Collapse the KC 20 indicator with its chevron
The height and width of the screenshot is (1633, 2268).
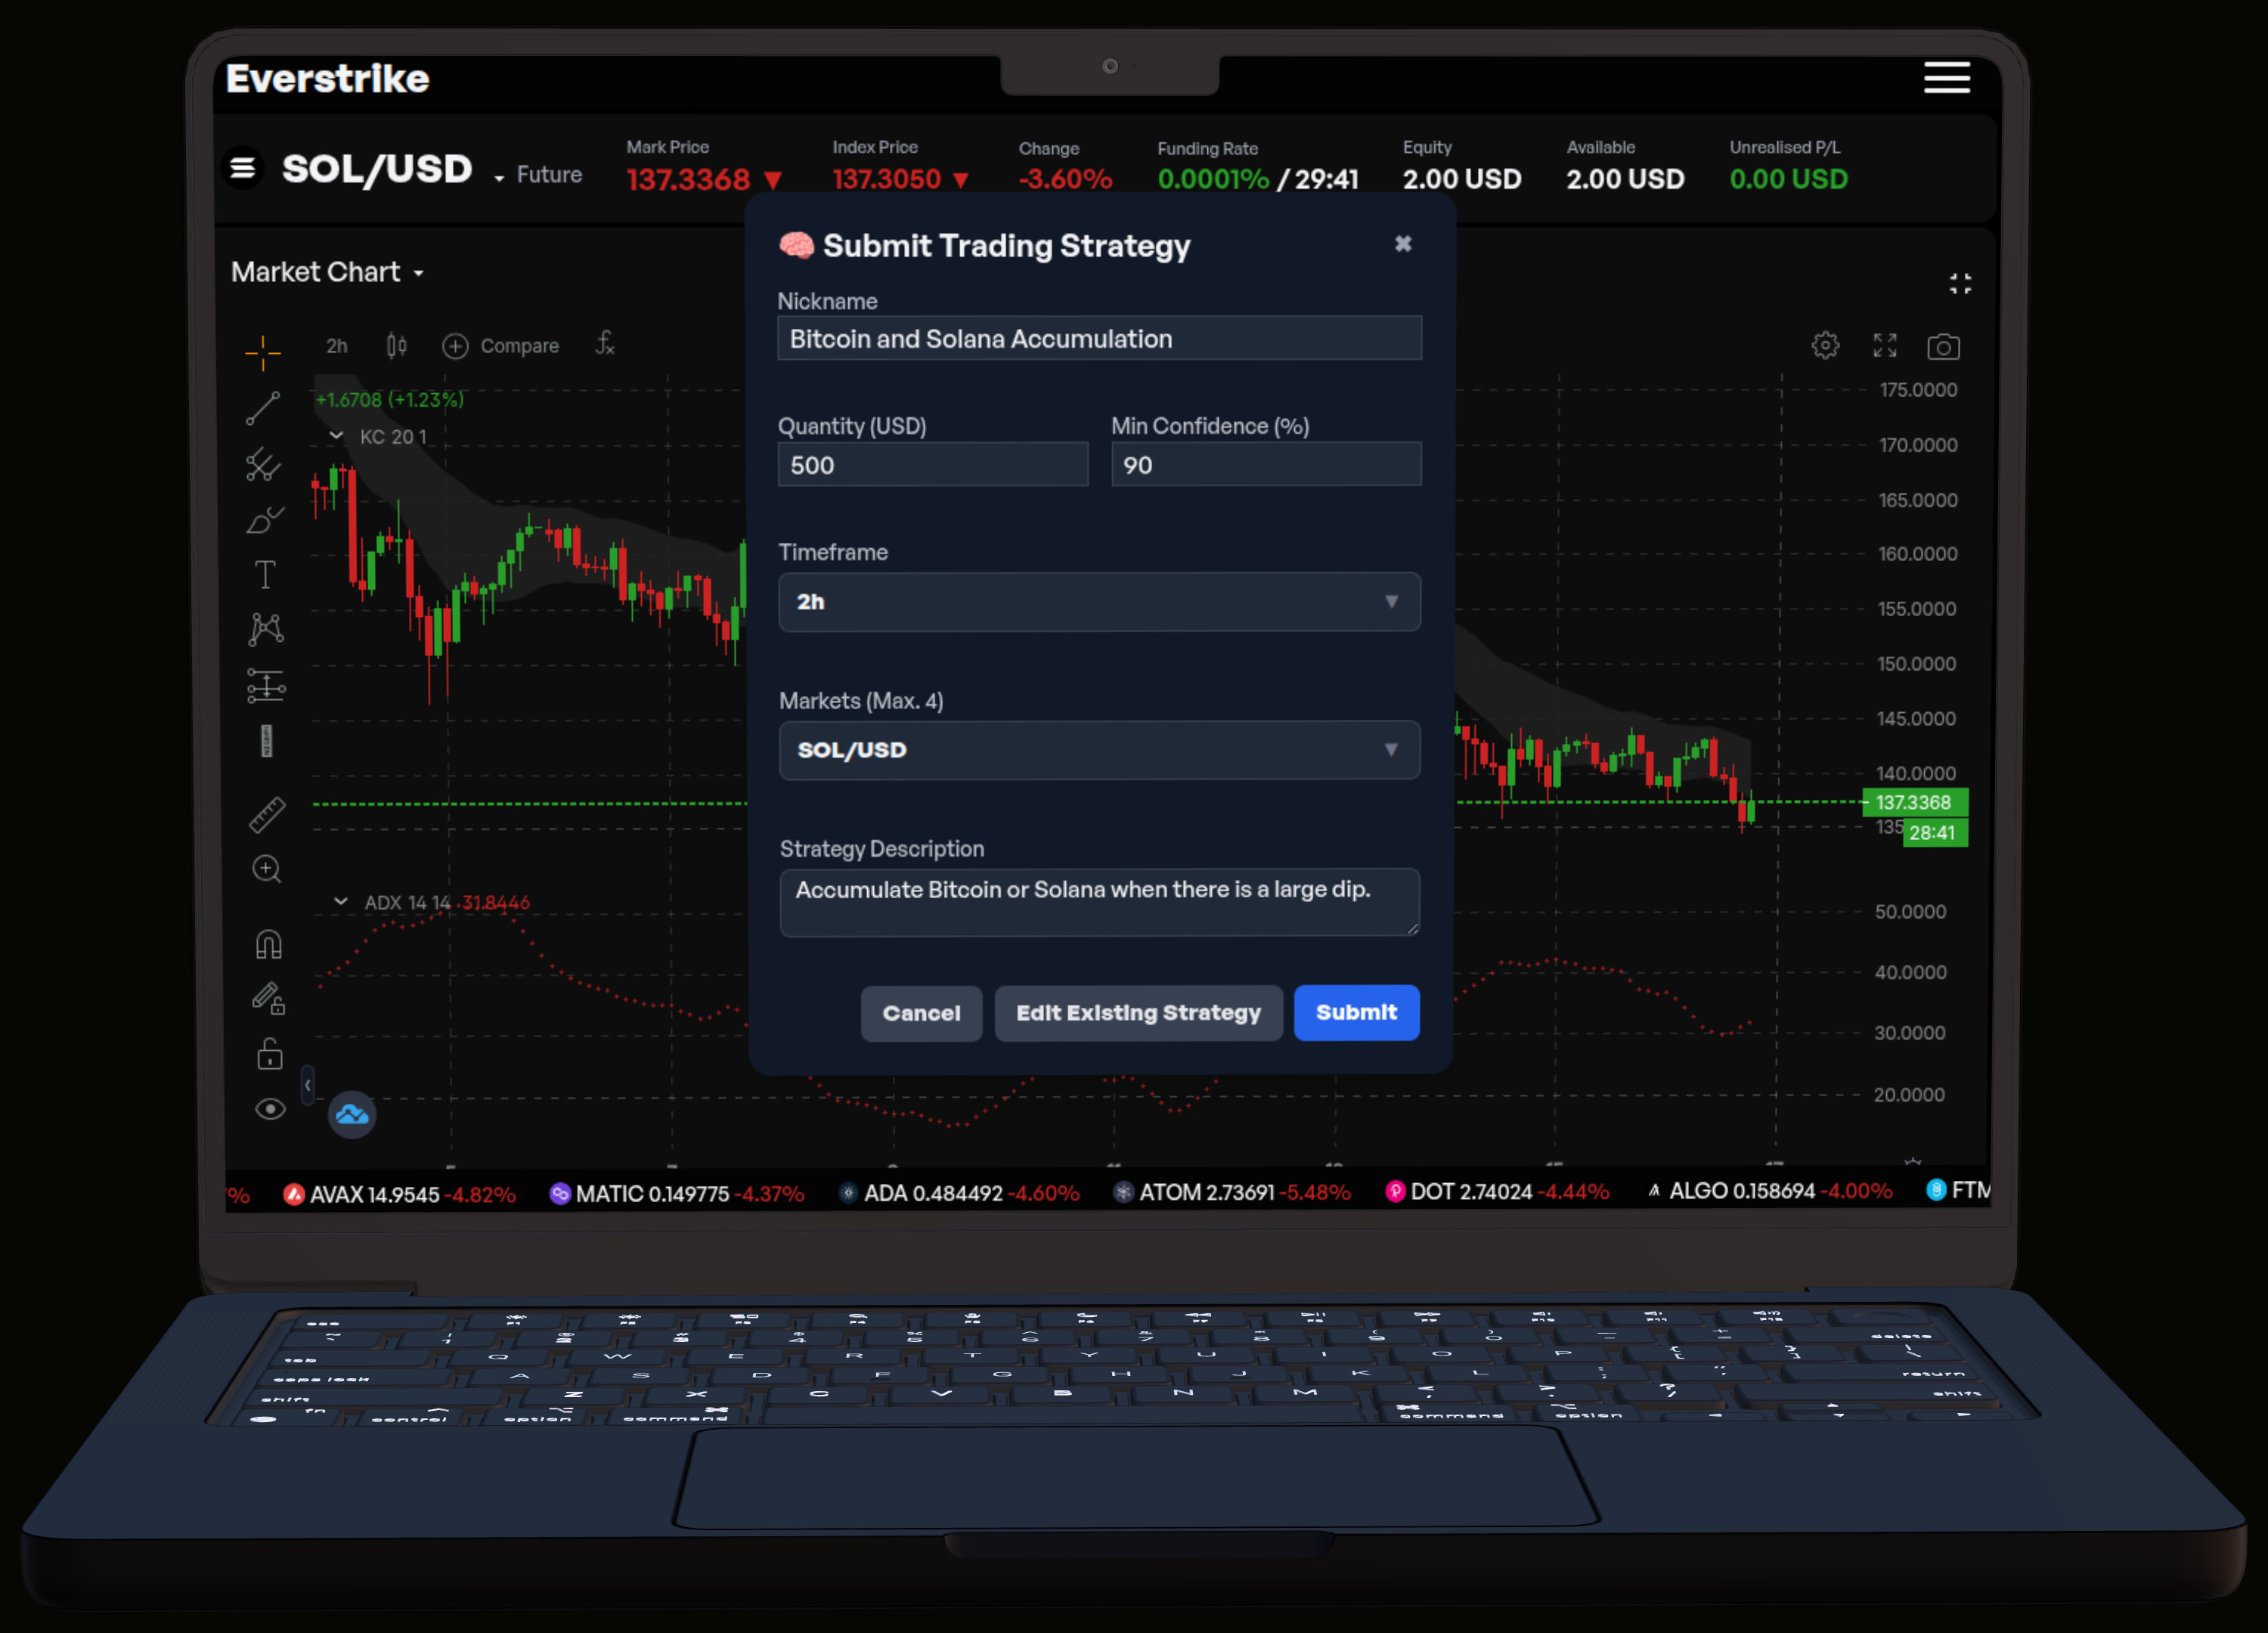[337, 435]
